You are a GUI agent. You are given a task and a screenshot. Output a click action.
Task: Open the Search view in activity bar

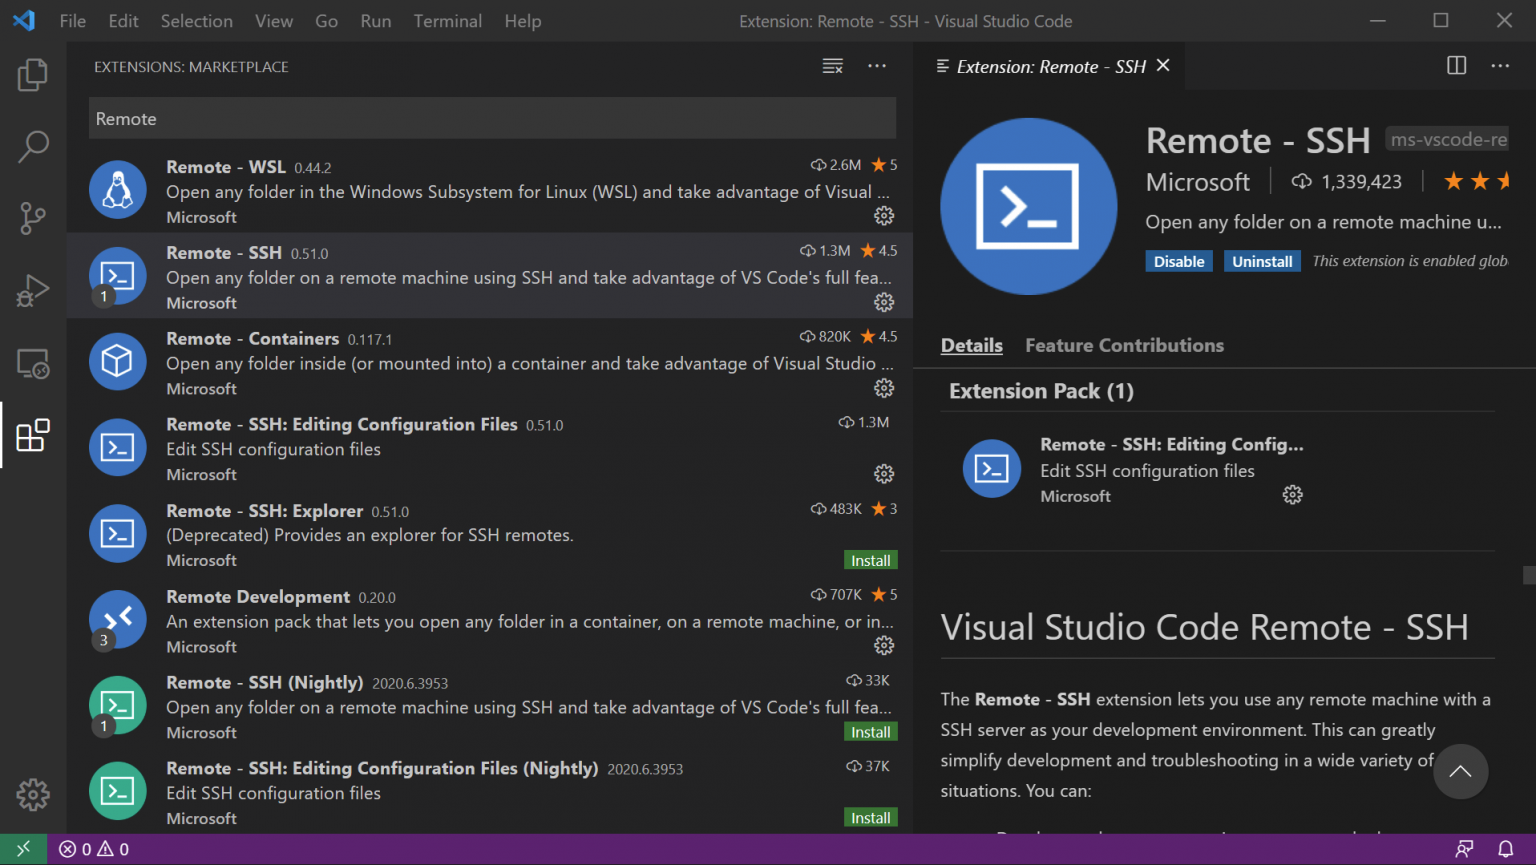pyautogui.click(x=33, y=146)
